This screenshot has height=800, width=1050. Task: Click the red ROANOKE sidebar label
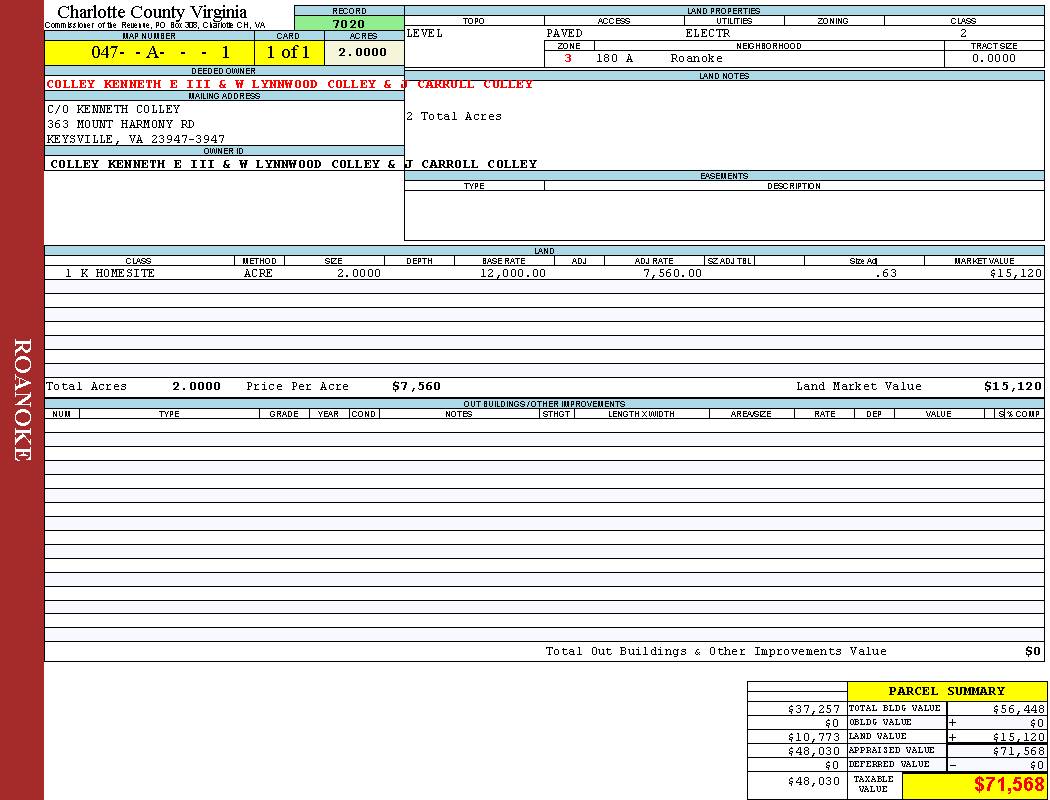click(22, 400)
